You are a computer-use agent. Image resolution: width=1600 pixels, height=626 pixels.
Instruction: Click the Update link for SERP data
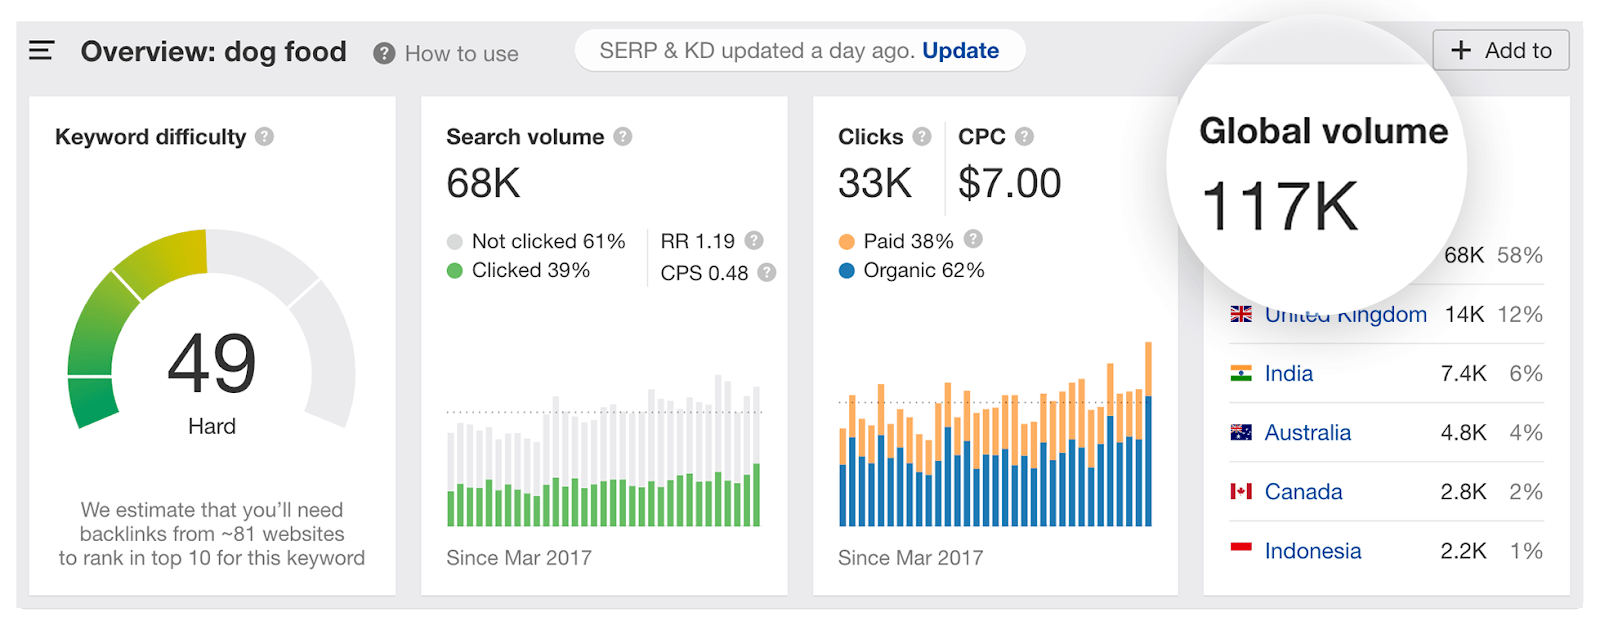(x=960, y=51)
